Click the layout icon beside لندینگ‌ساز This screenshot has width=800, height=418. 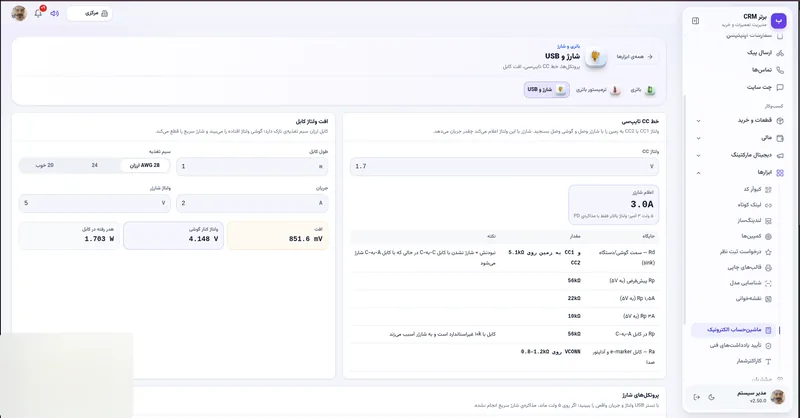[x=768, y=221]
